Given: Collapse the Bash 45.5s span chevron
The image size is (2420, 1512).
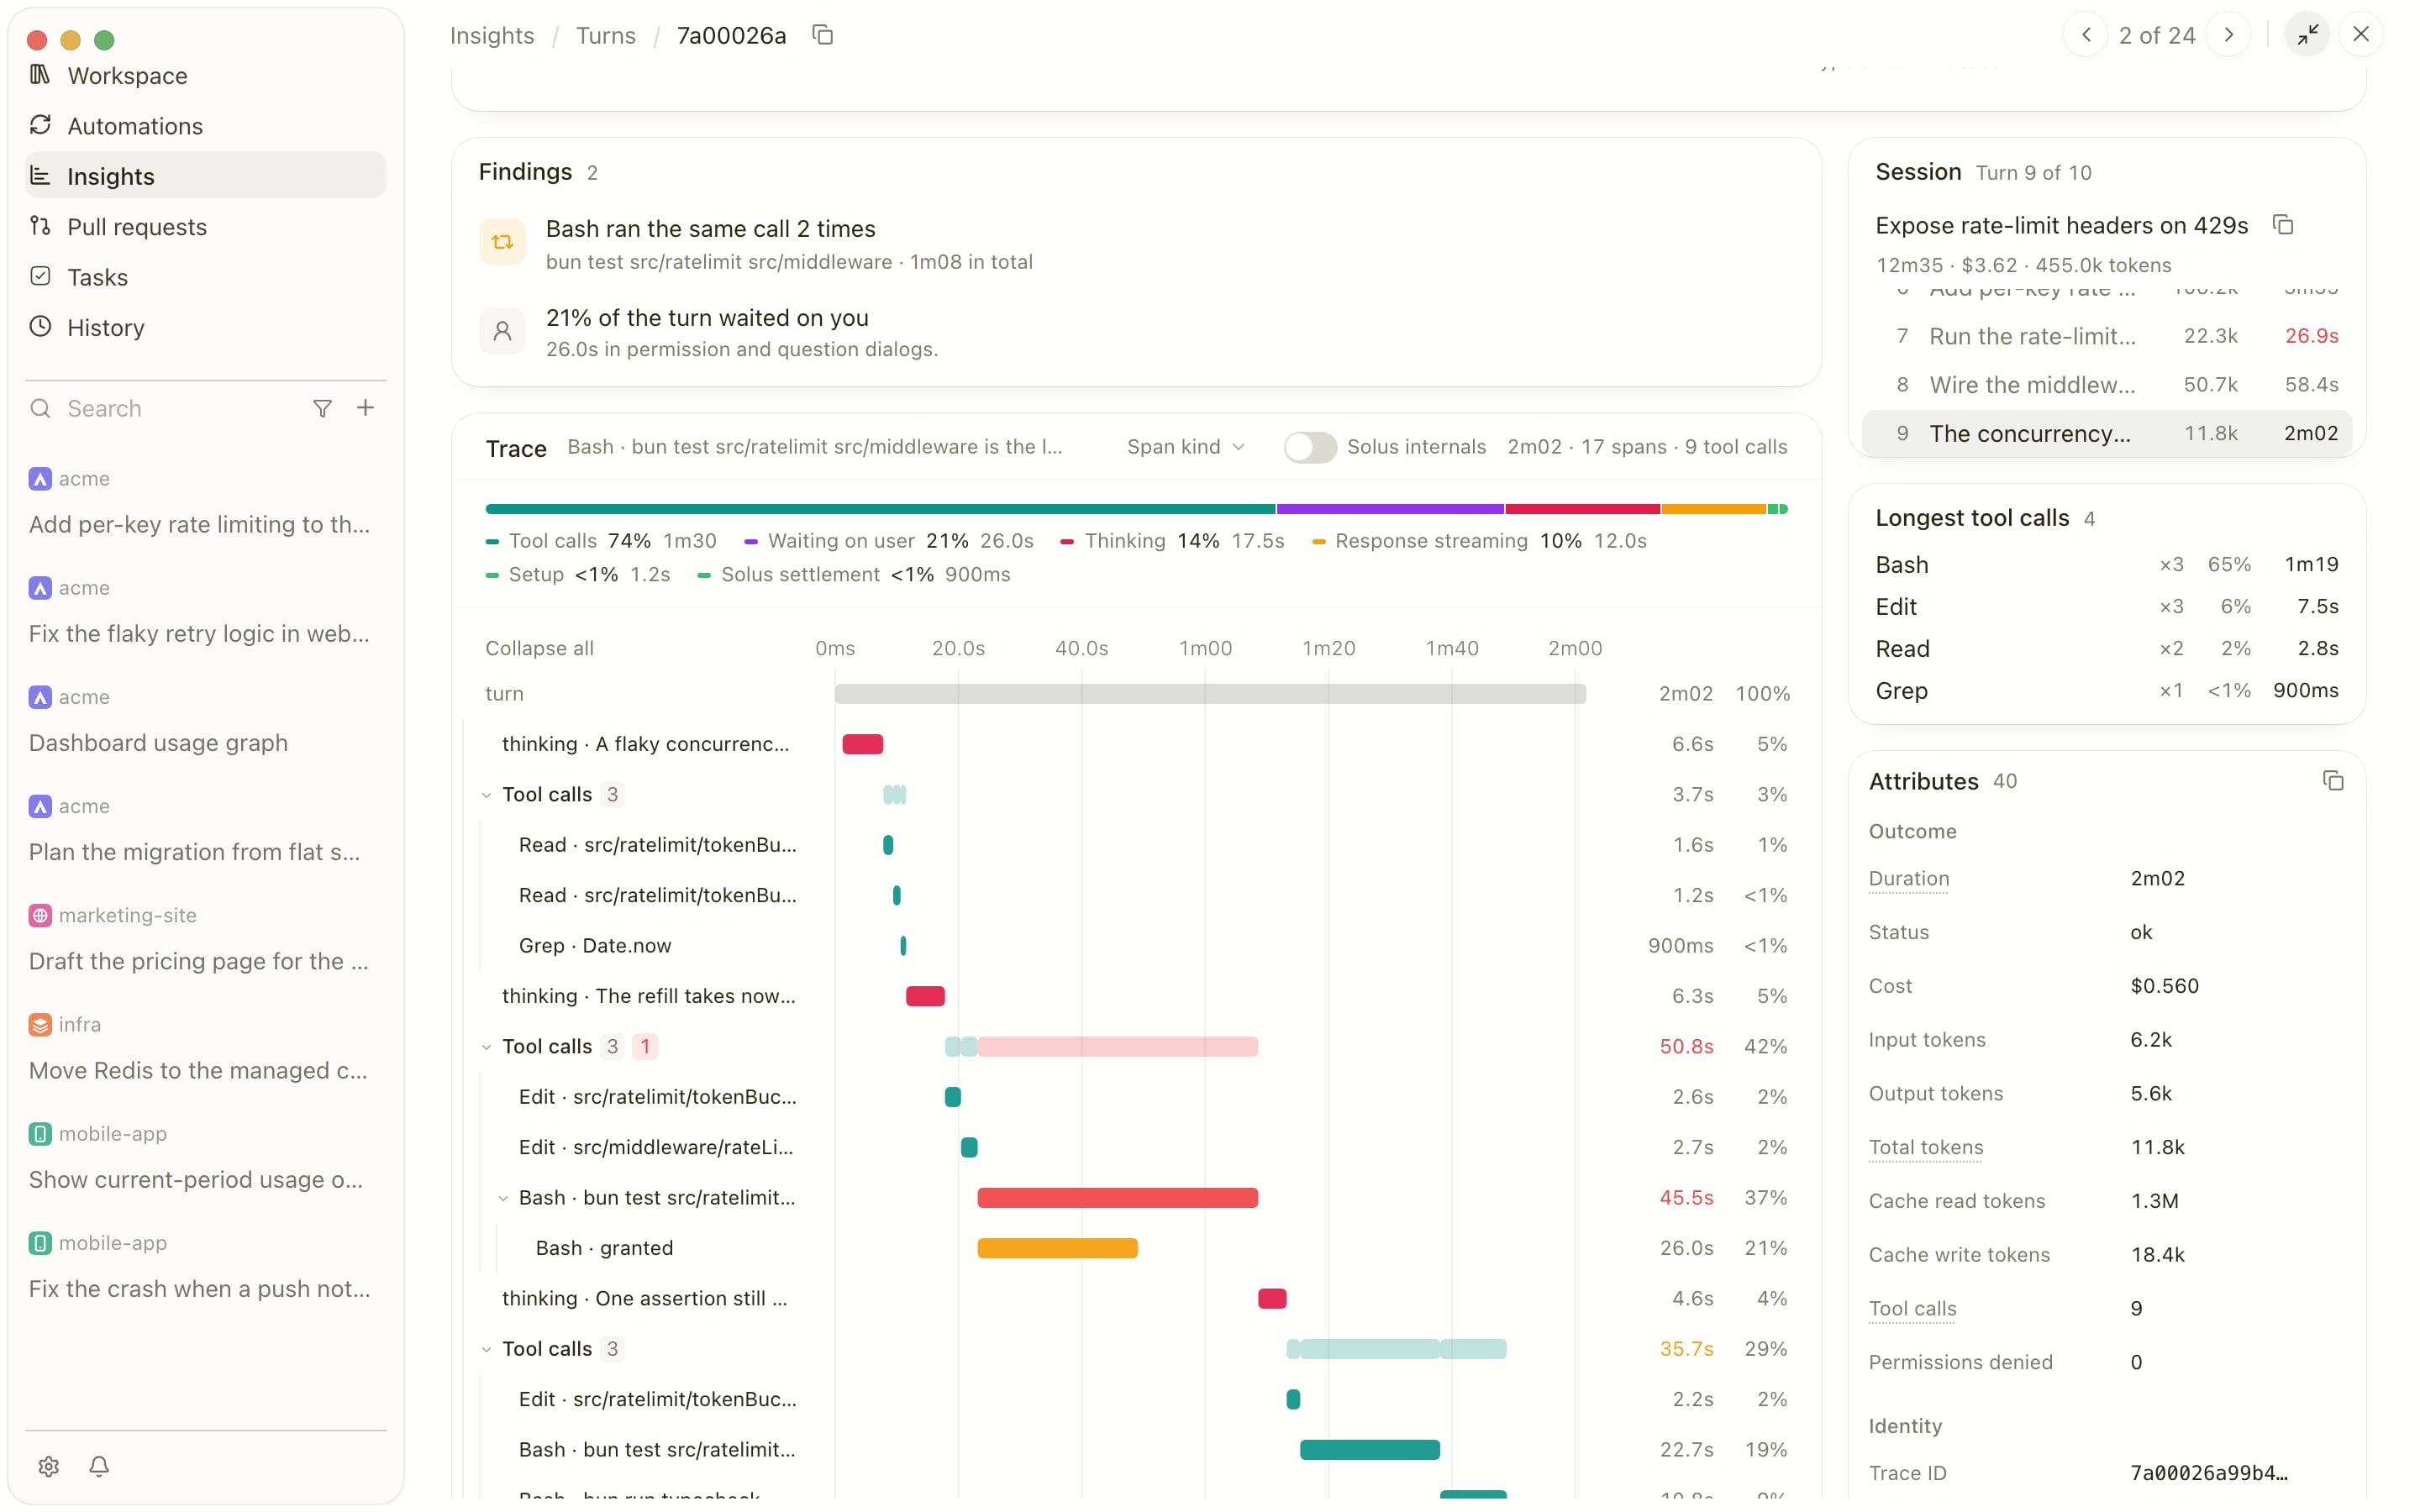Looking at the screenshot, I should click(503, 1198).
